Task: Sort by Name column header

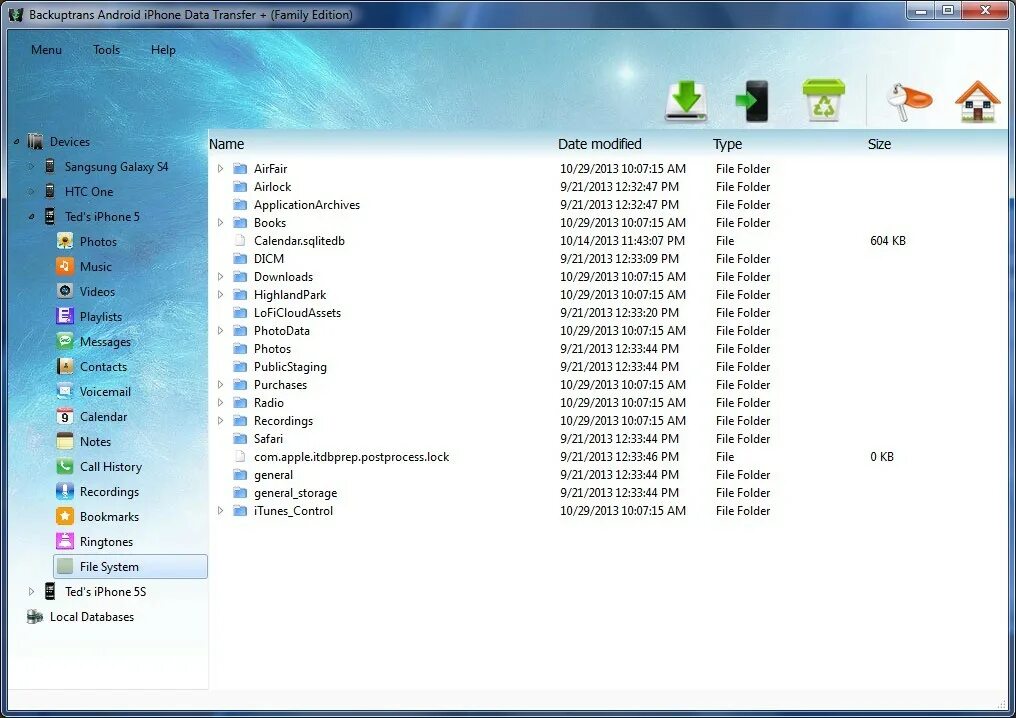Action: pos(227,144)
